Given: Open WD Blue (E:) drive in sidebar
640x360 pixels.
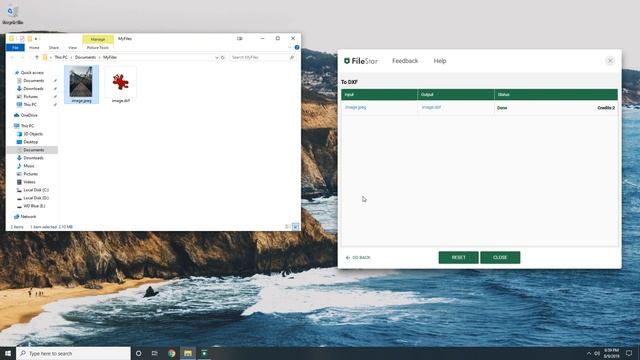Looking at the screenshot, I should tap(34, 206).
